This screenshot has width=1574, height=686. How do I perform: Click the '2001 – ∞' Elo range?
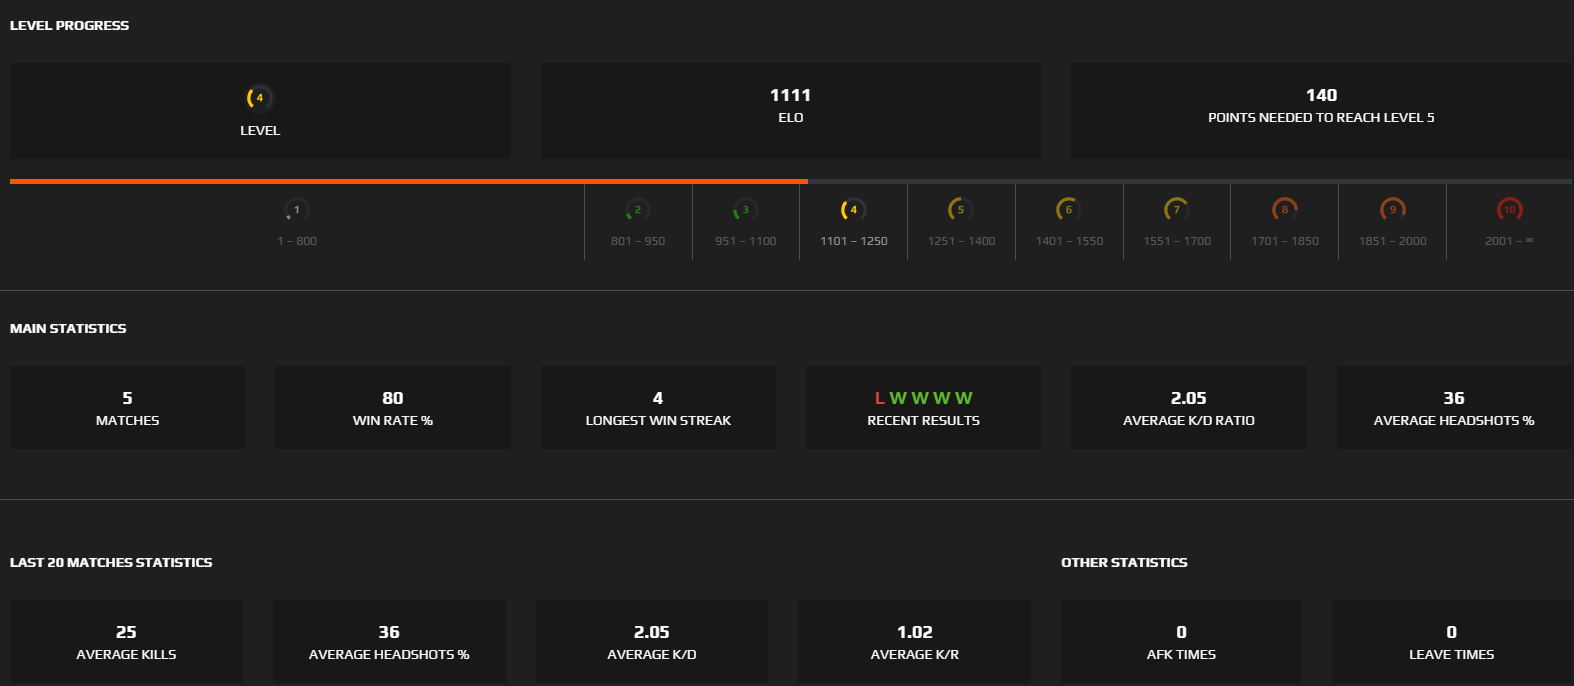coord(1509,241)
